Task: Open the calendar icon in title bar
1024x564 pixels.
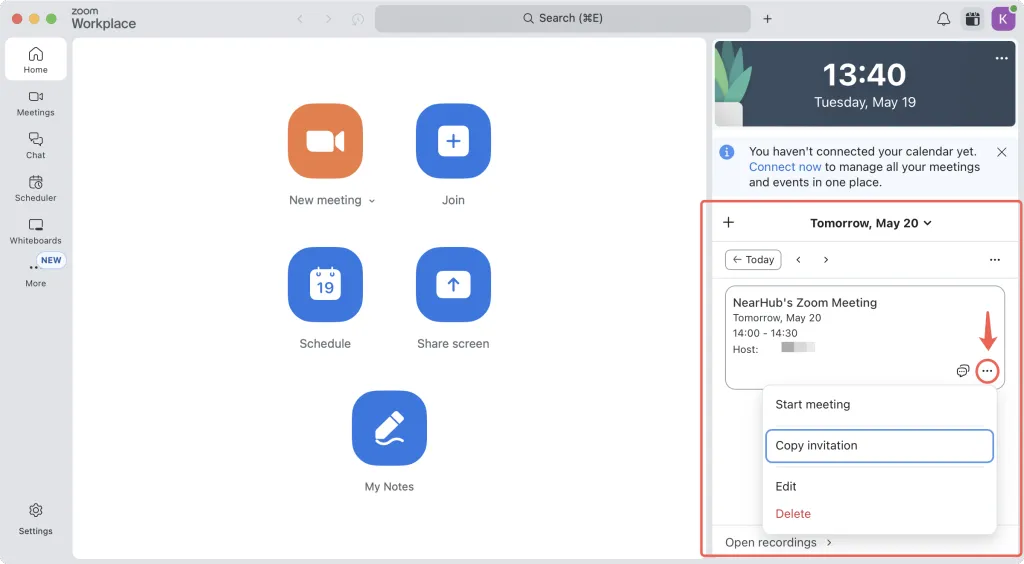Action: (972, 19)
